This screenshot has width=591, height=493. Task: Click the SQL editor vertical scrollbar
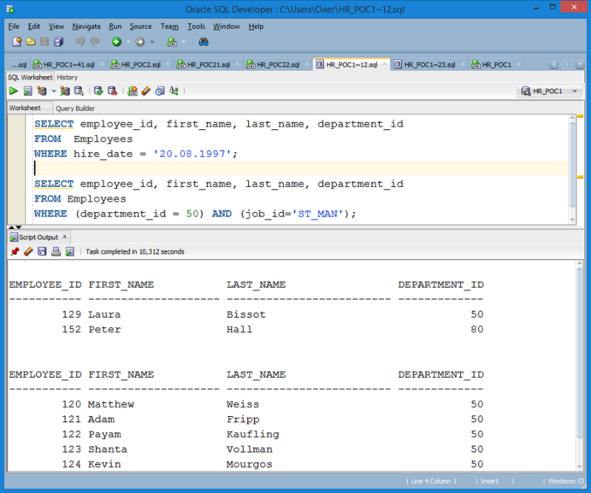[572, 169]
